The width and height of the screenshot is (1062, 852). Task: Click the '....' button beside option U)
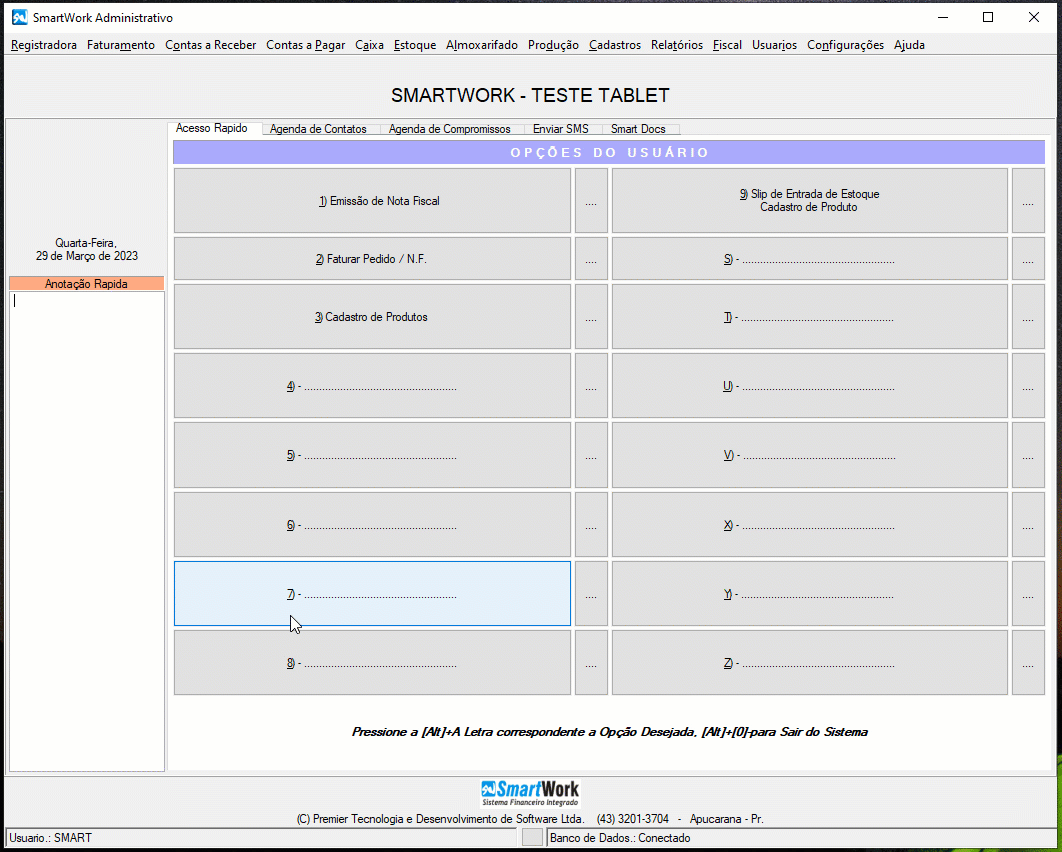point(1028,385)
